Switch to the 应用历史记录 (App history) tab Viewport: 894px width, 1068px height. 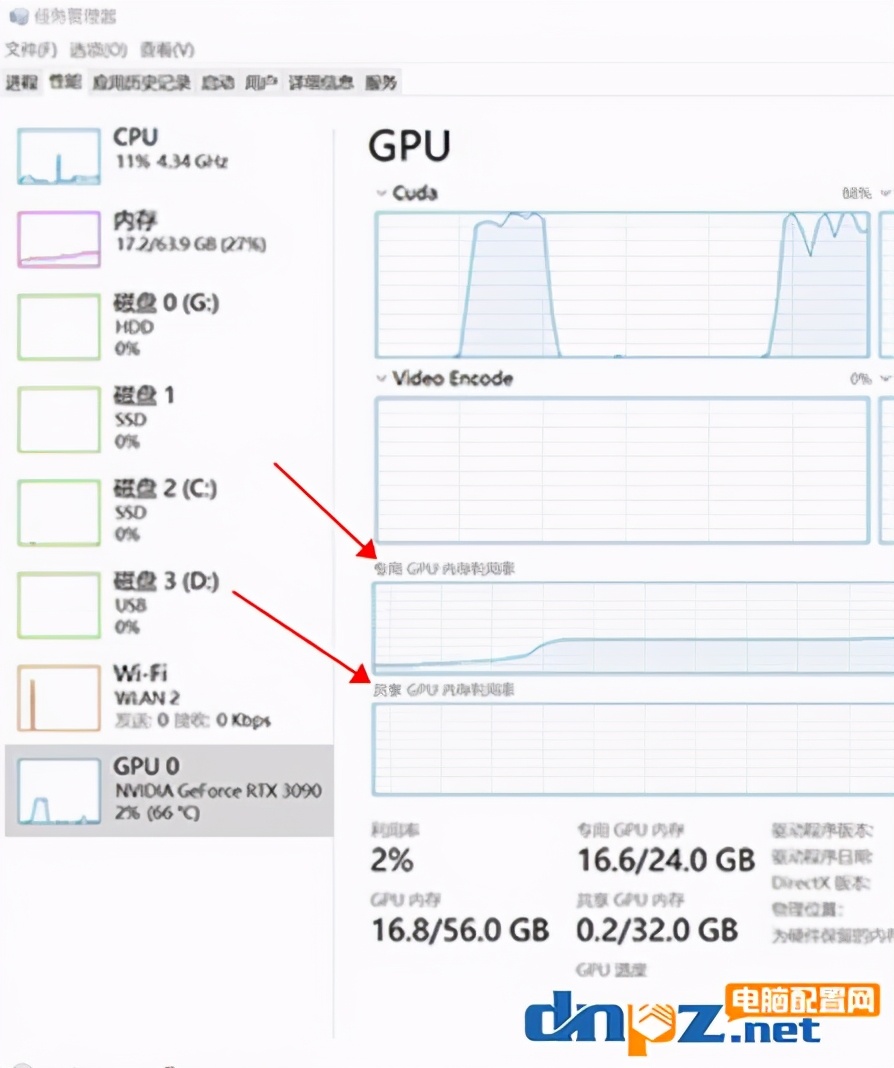pos(141,83)
